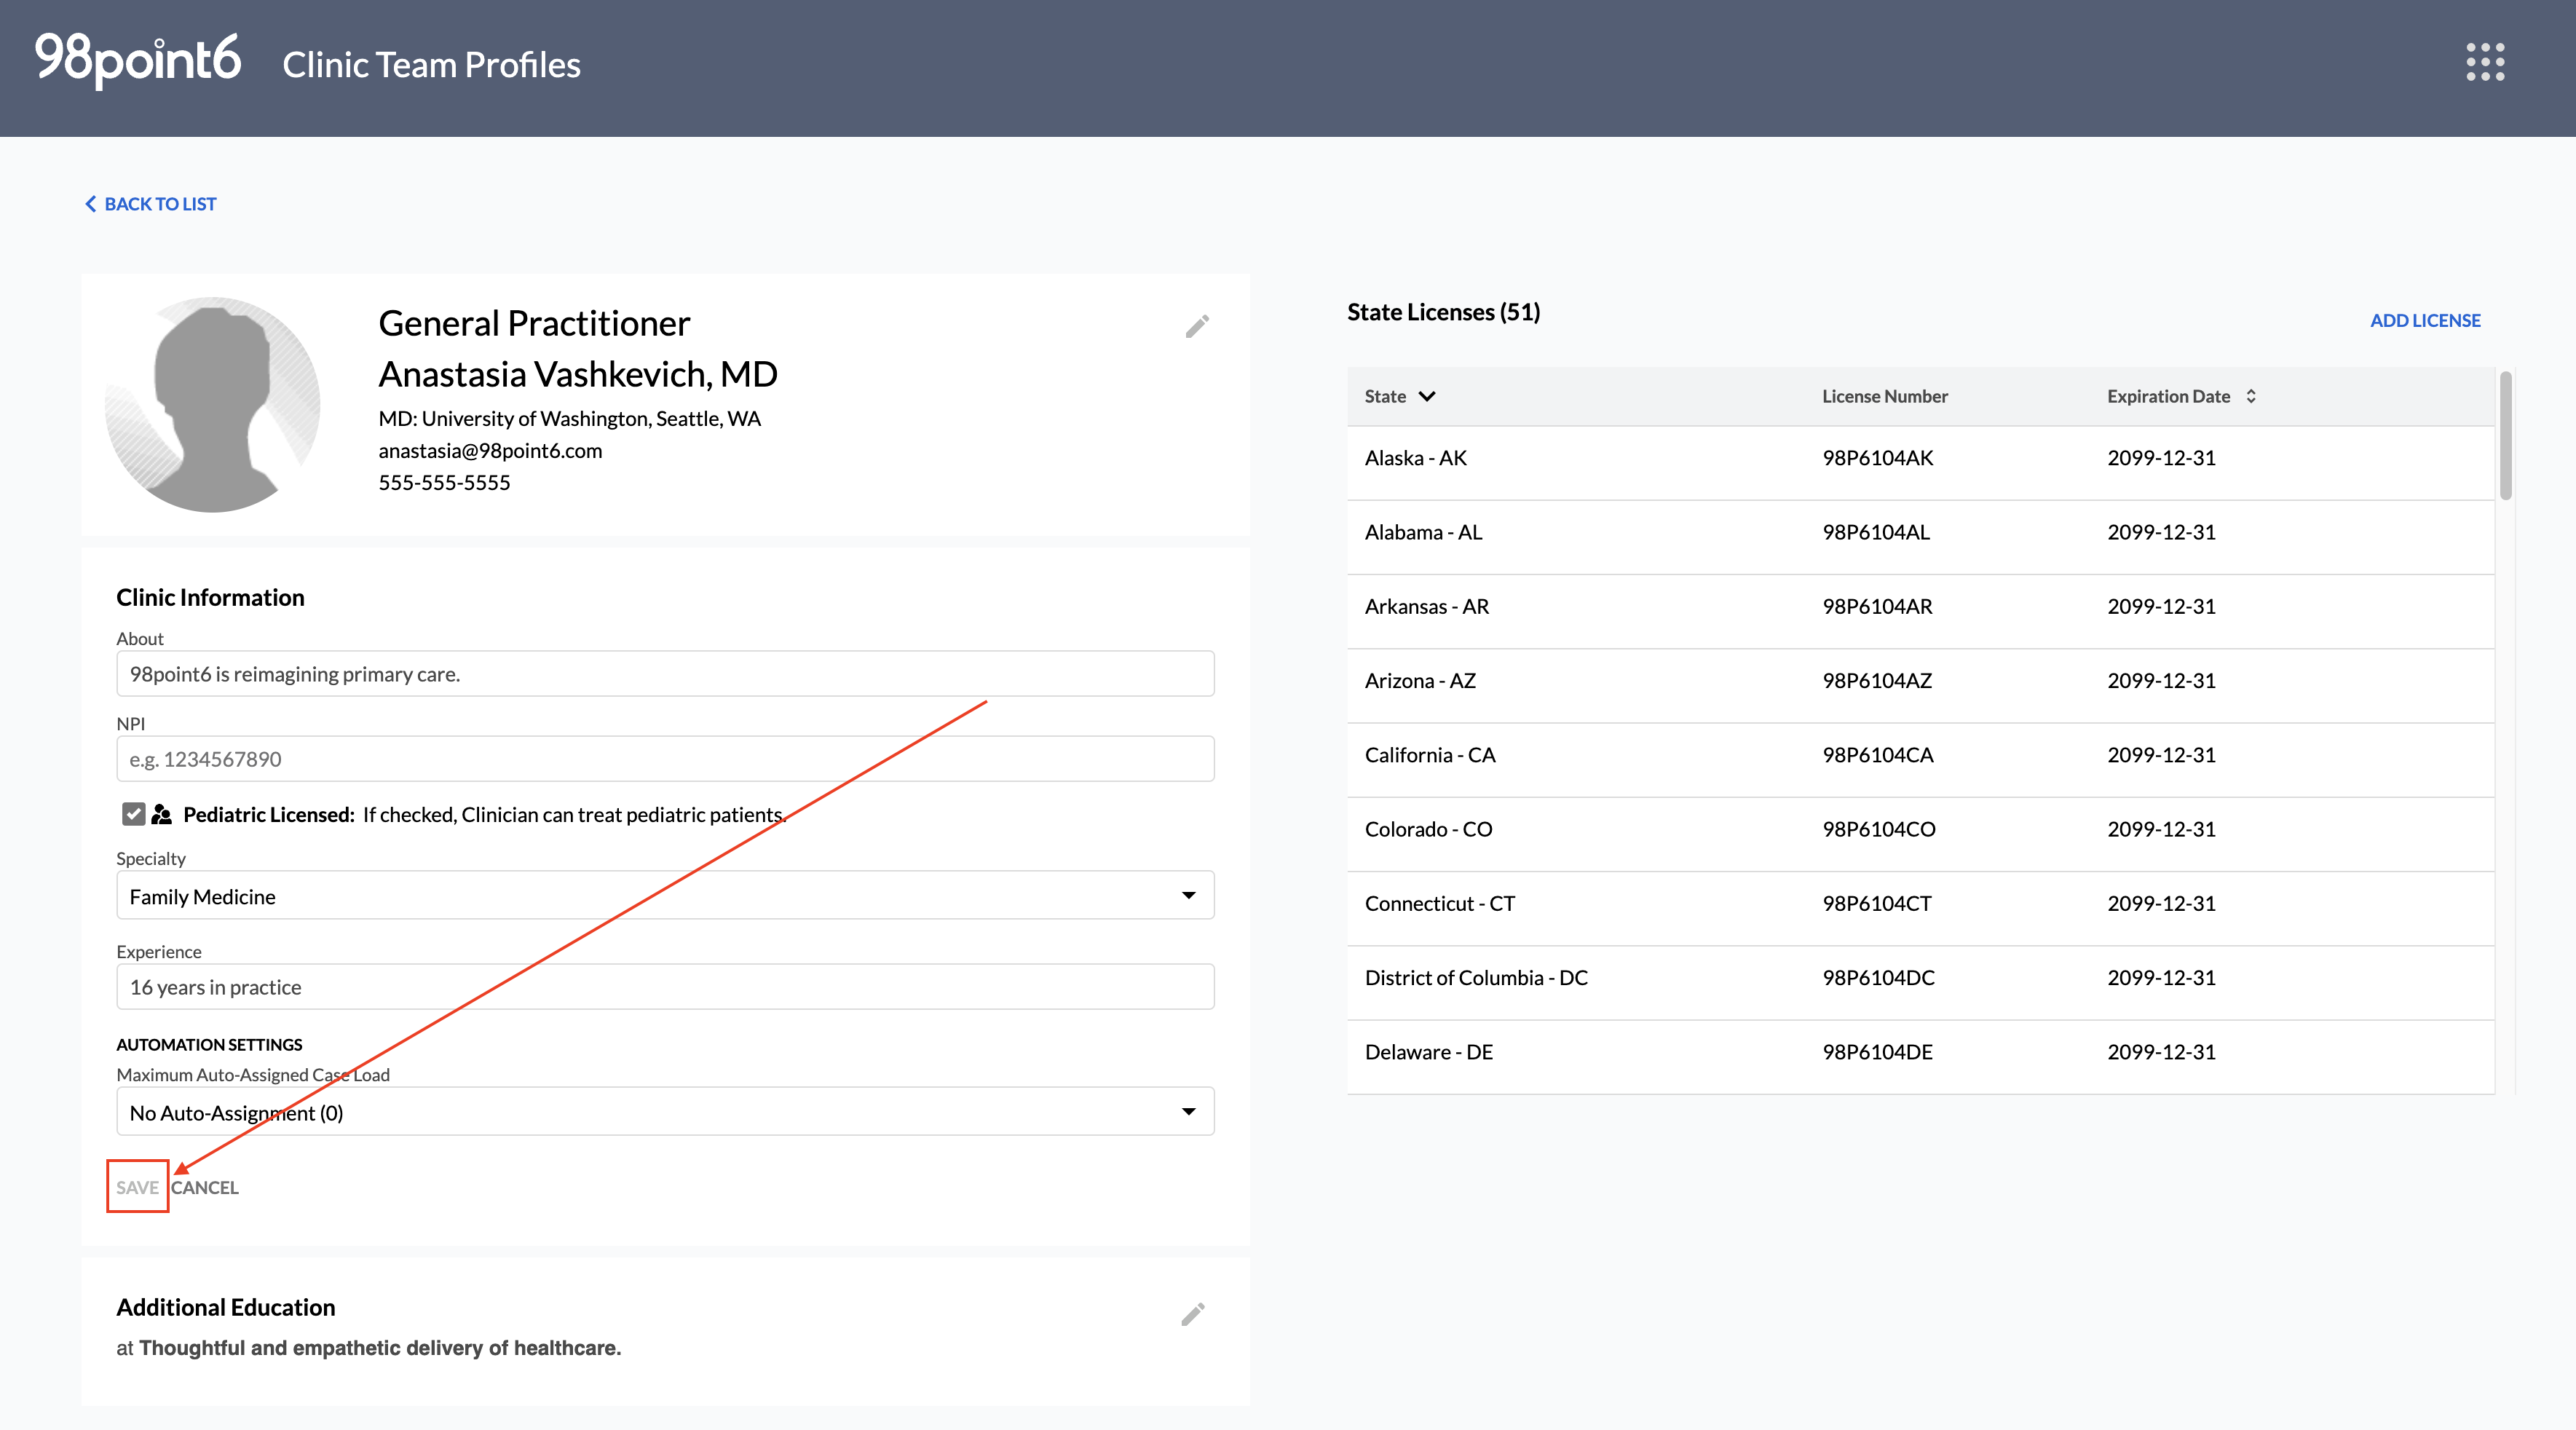Click the email anastasia@98point6.com
This screenshot has height=1430, width=2576.
click(490, 451)
